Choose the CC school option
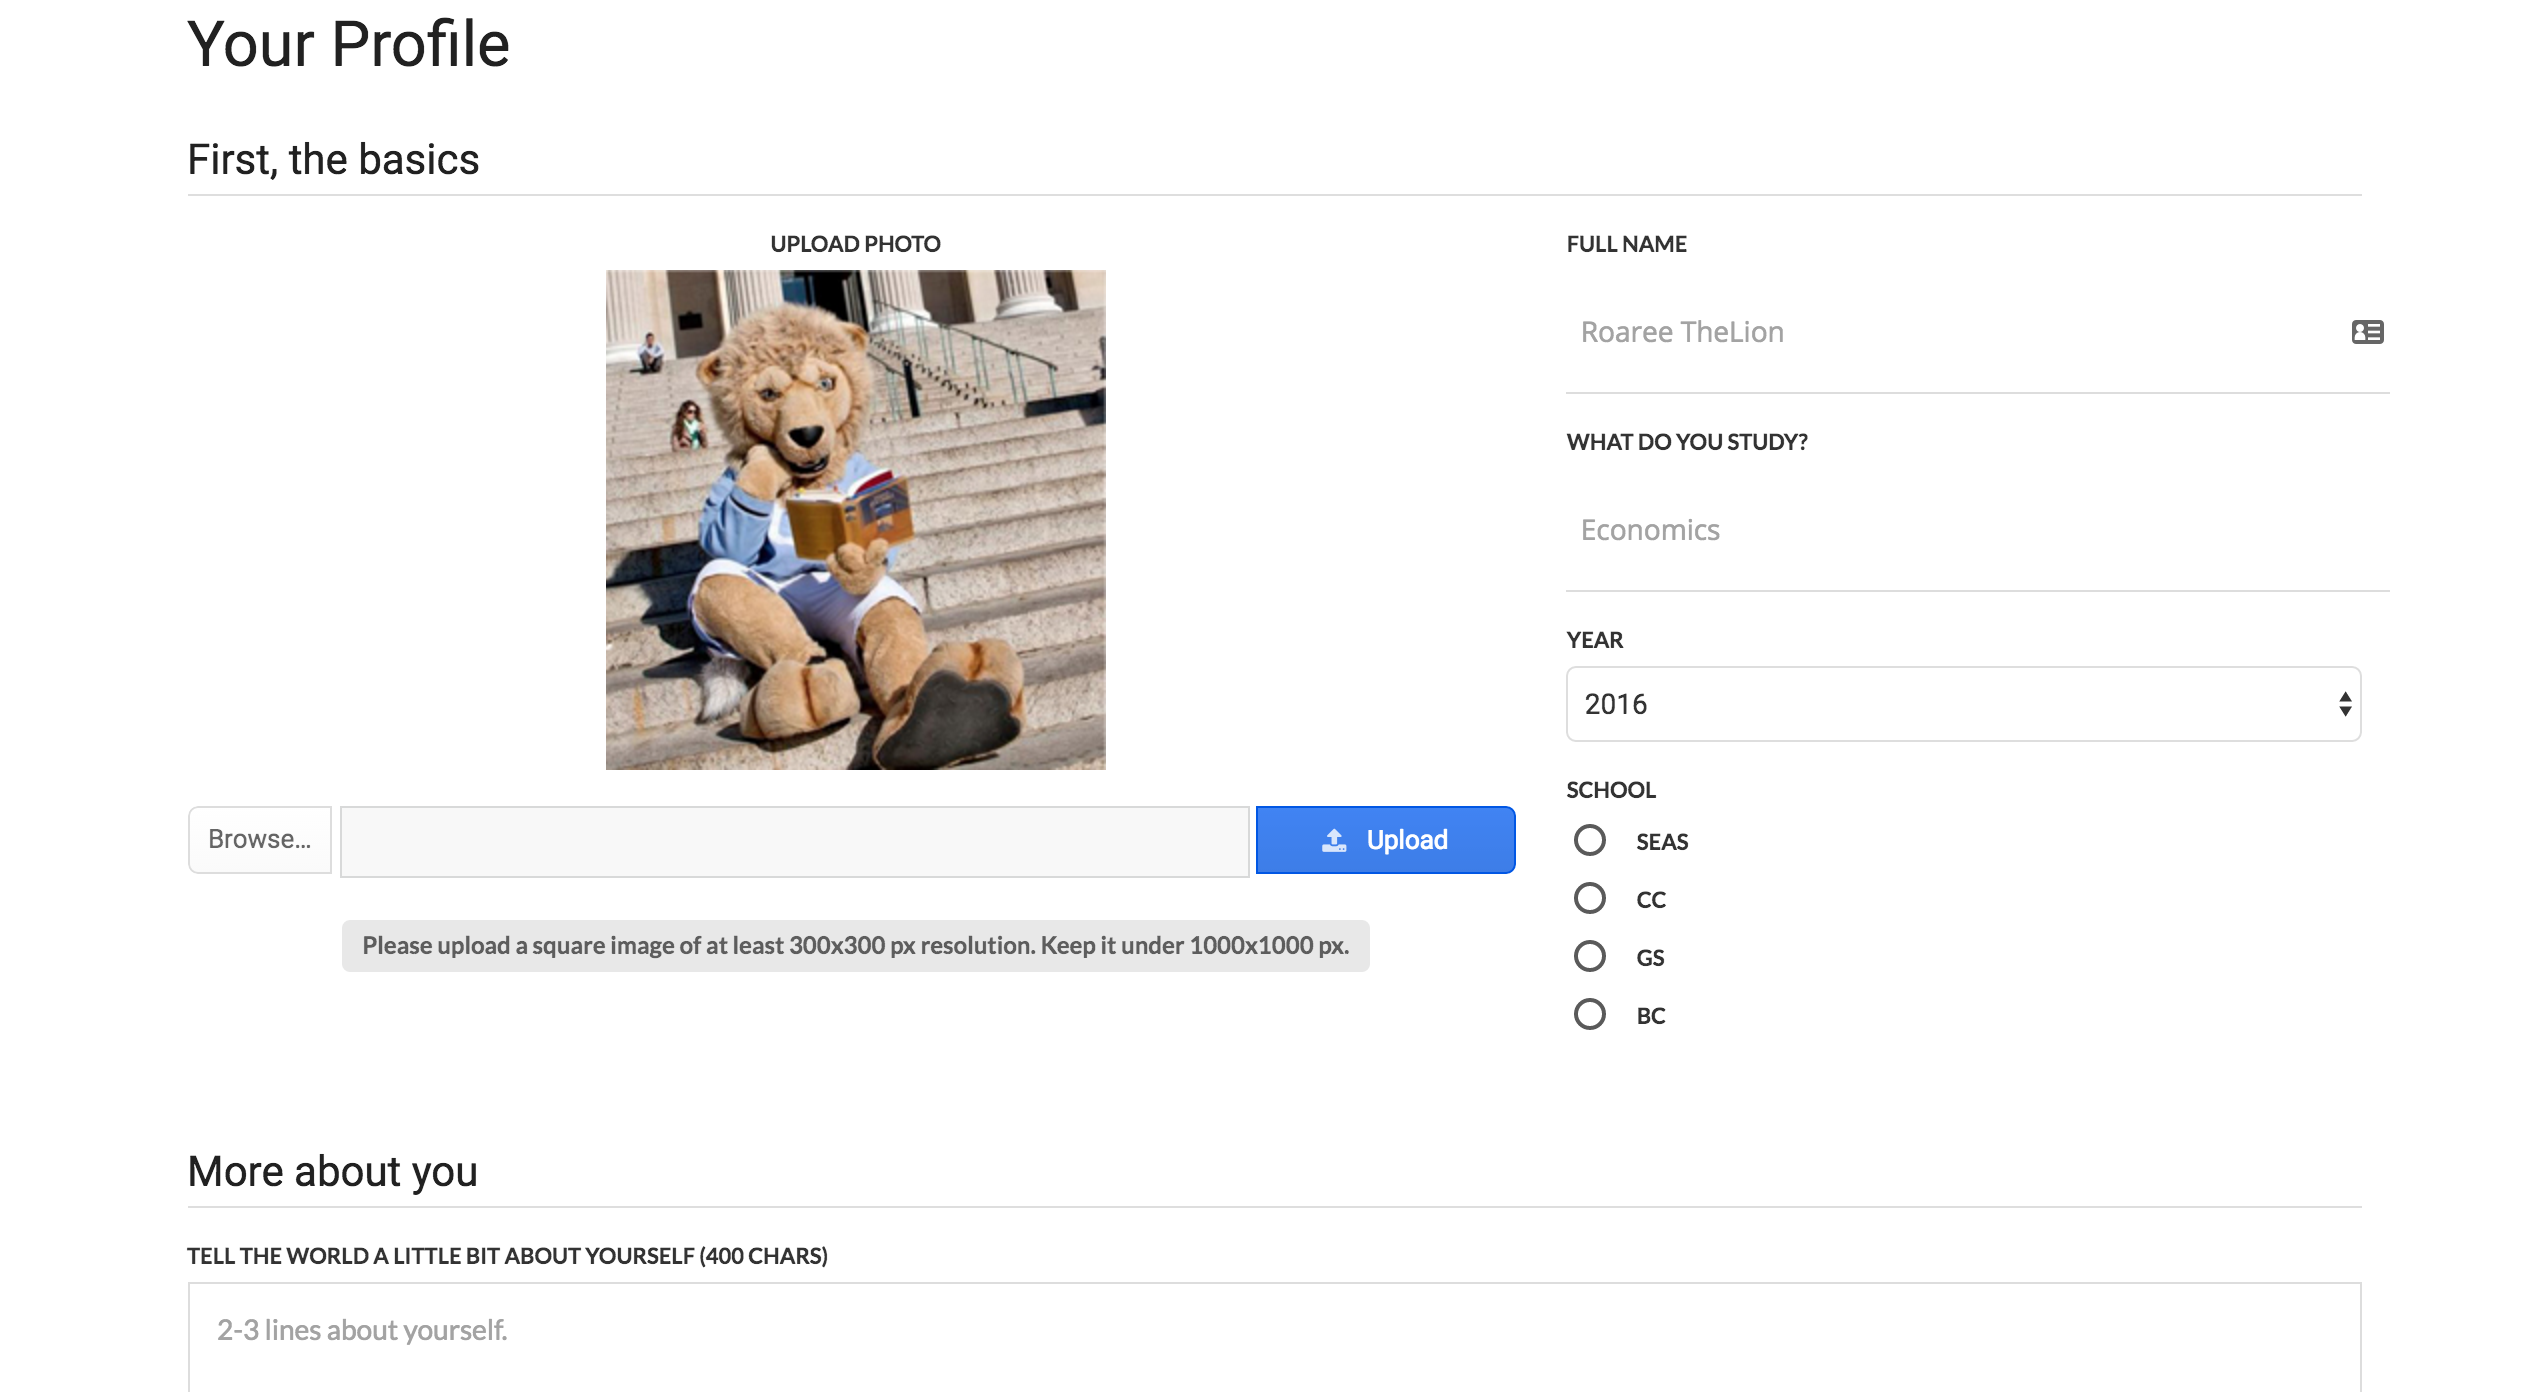Screen dimensions: 2536x1392 [1589, 898]
